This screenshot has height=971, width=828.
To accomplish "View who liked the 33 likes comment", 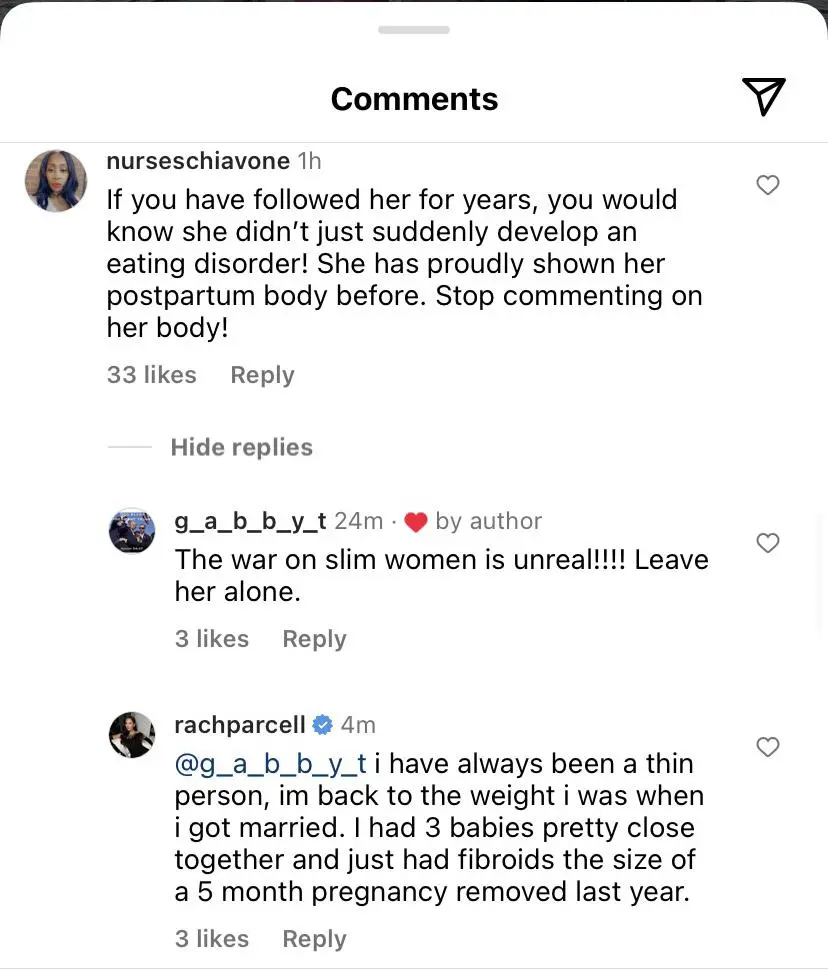I will (151, 374).
